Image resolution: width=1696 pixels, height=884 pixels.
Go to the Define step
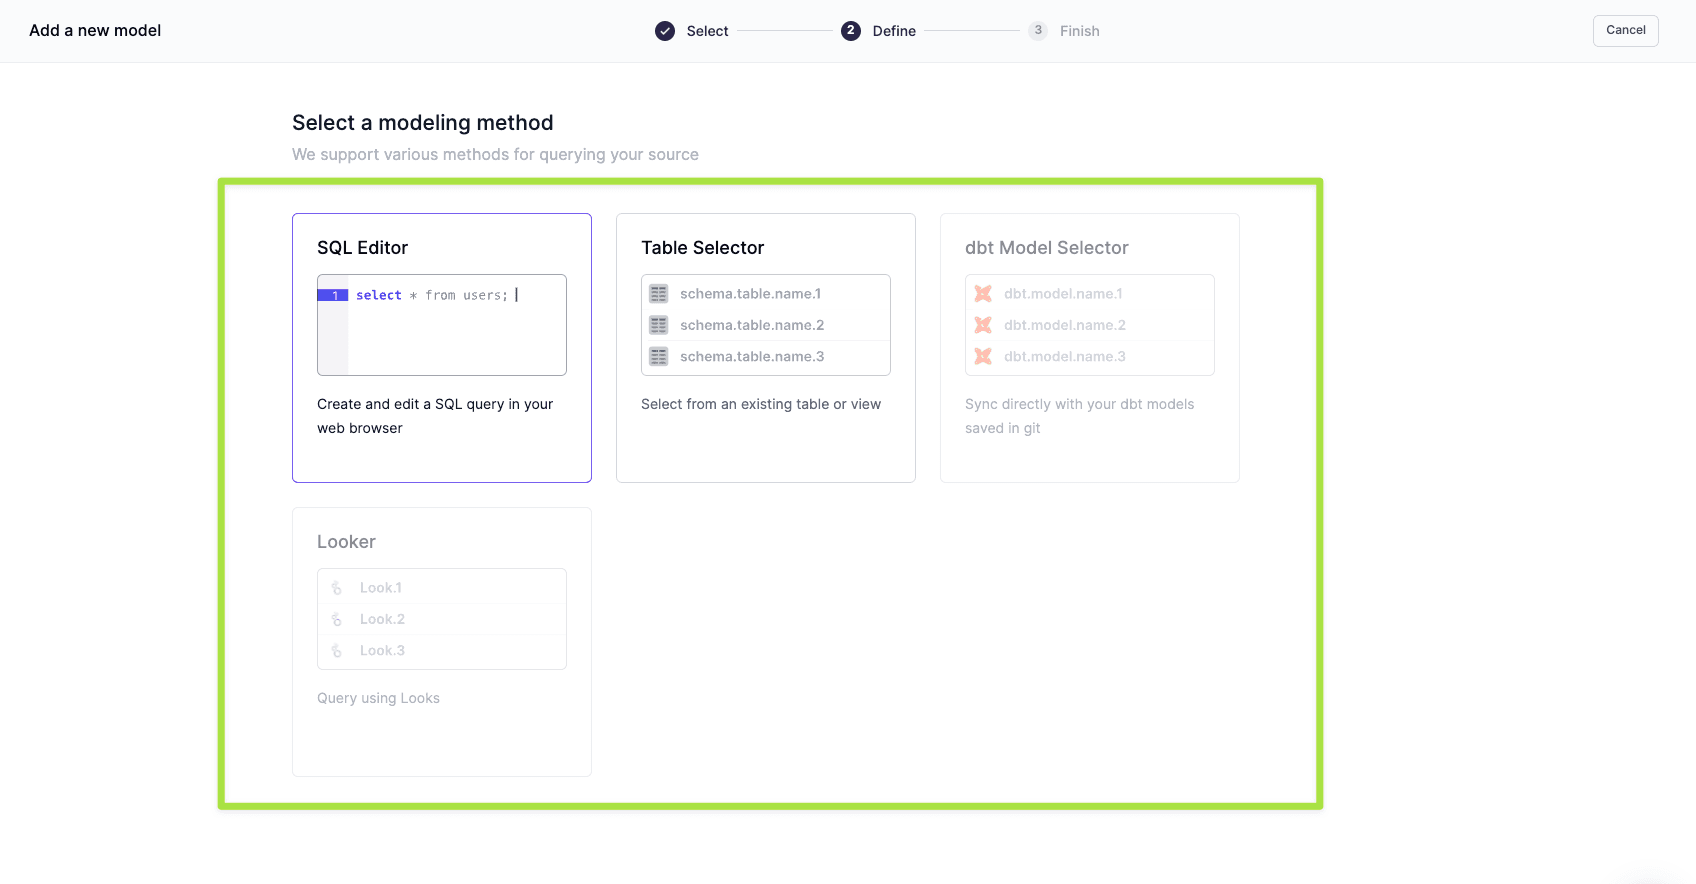pyautogui.click(x=893, y=31)
